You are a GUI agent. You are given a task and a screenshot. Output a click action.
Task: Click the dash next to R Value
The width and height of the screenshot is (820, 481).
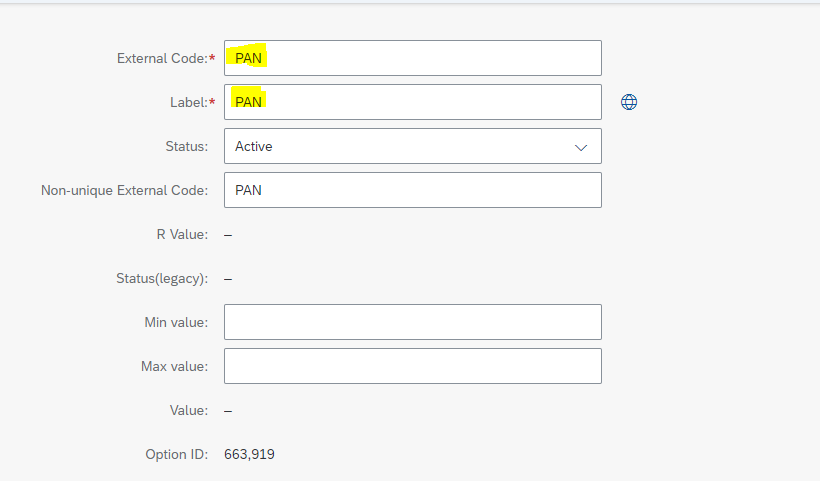pos(228,235)
